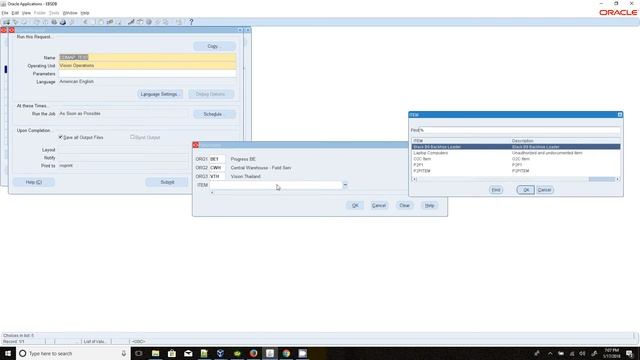Click Cancel in the ITEM list window
The width and height of the screenshot is (640, 360).
pyautogui.click(x=544, y=190)
